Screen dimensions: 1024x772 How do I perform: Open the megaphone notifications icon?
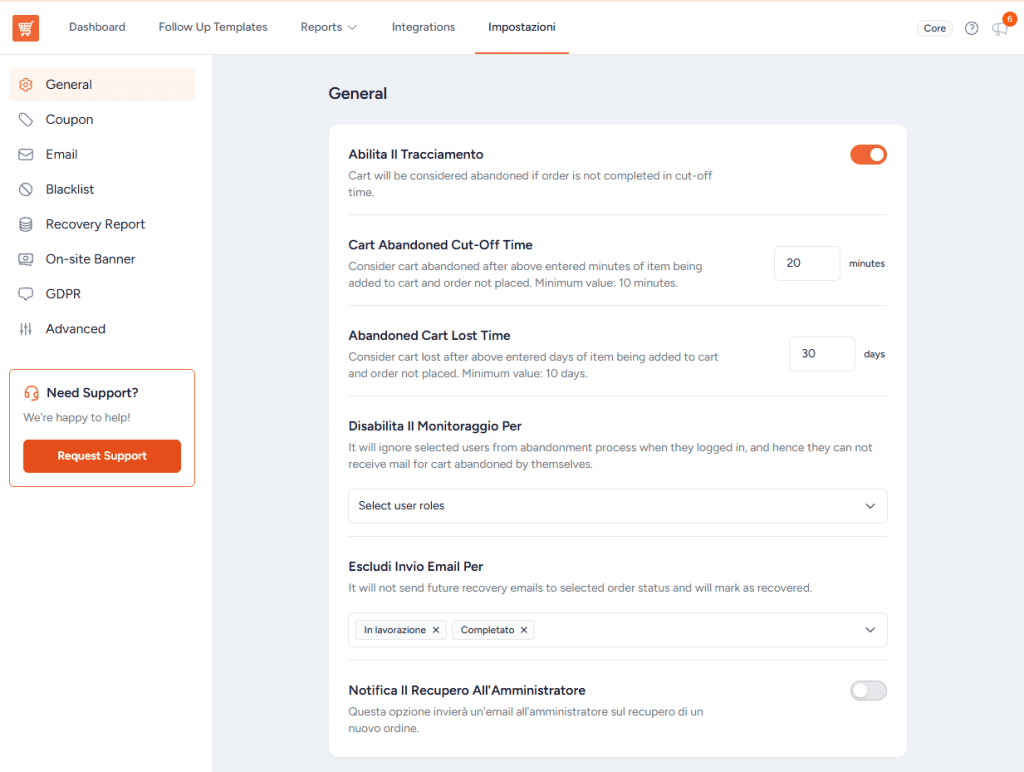click(999, 28)
